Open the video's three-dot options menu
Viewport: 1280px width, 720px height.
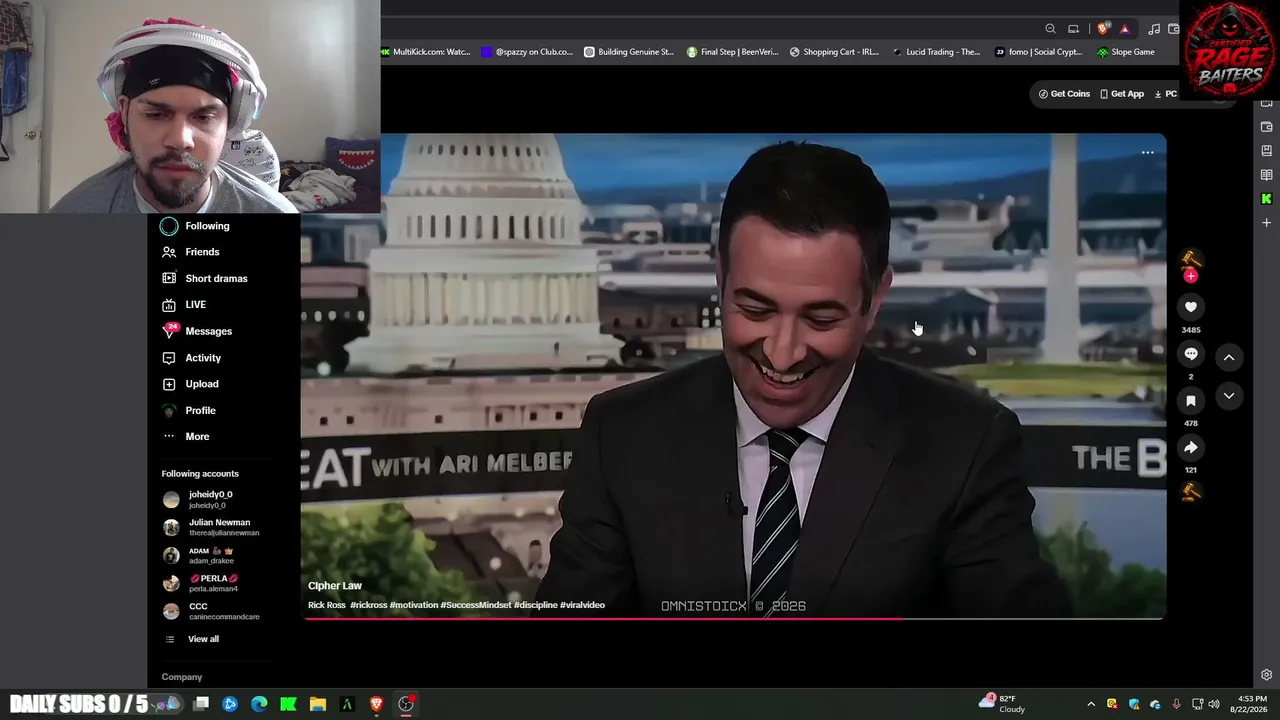[1147, 153]
